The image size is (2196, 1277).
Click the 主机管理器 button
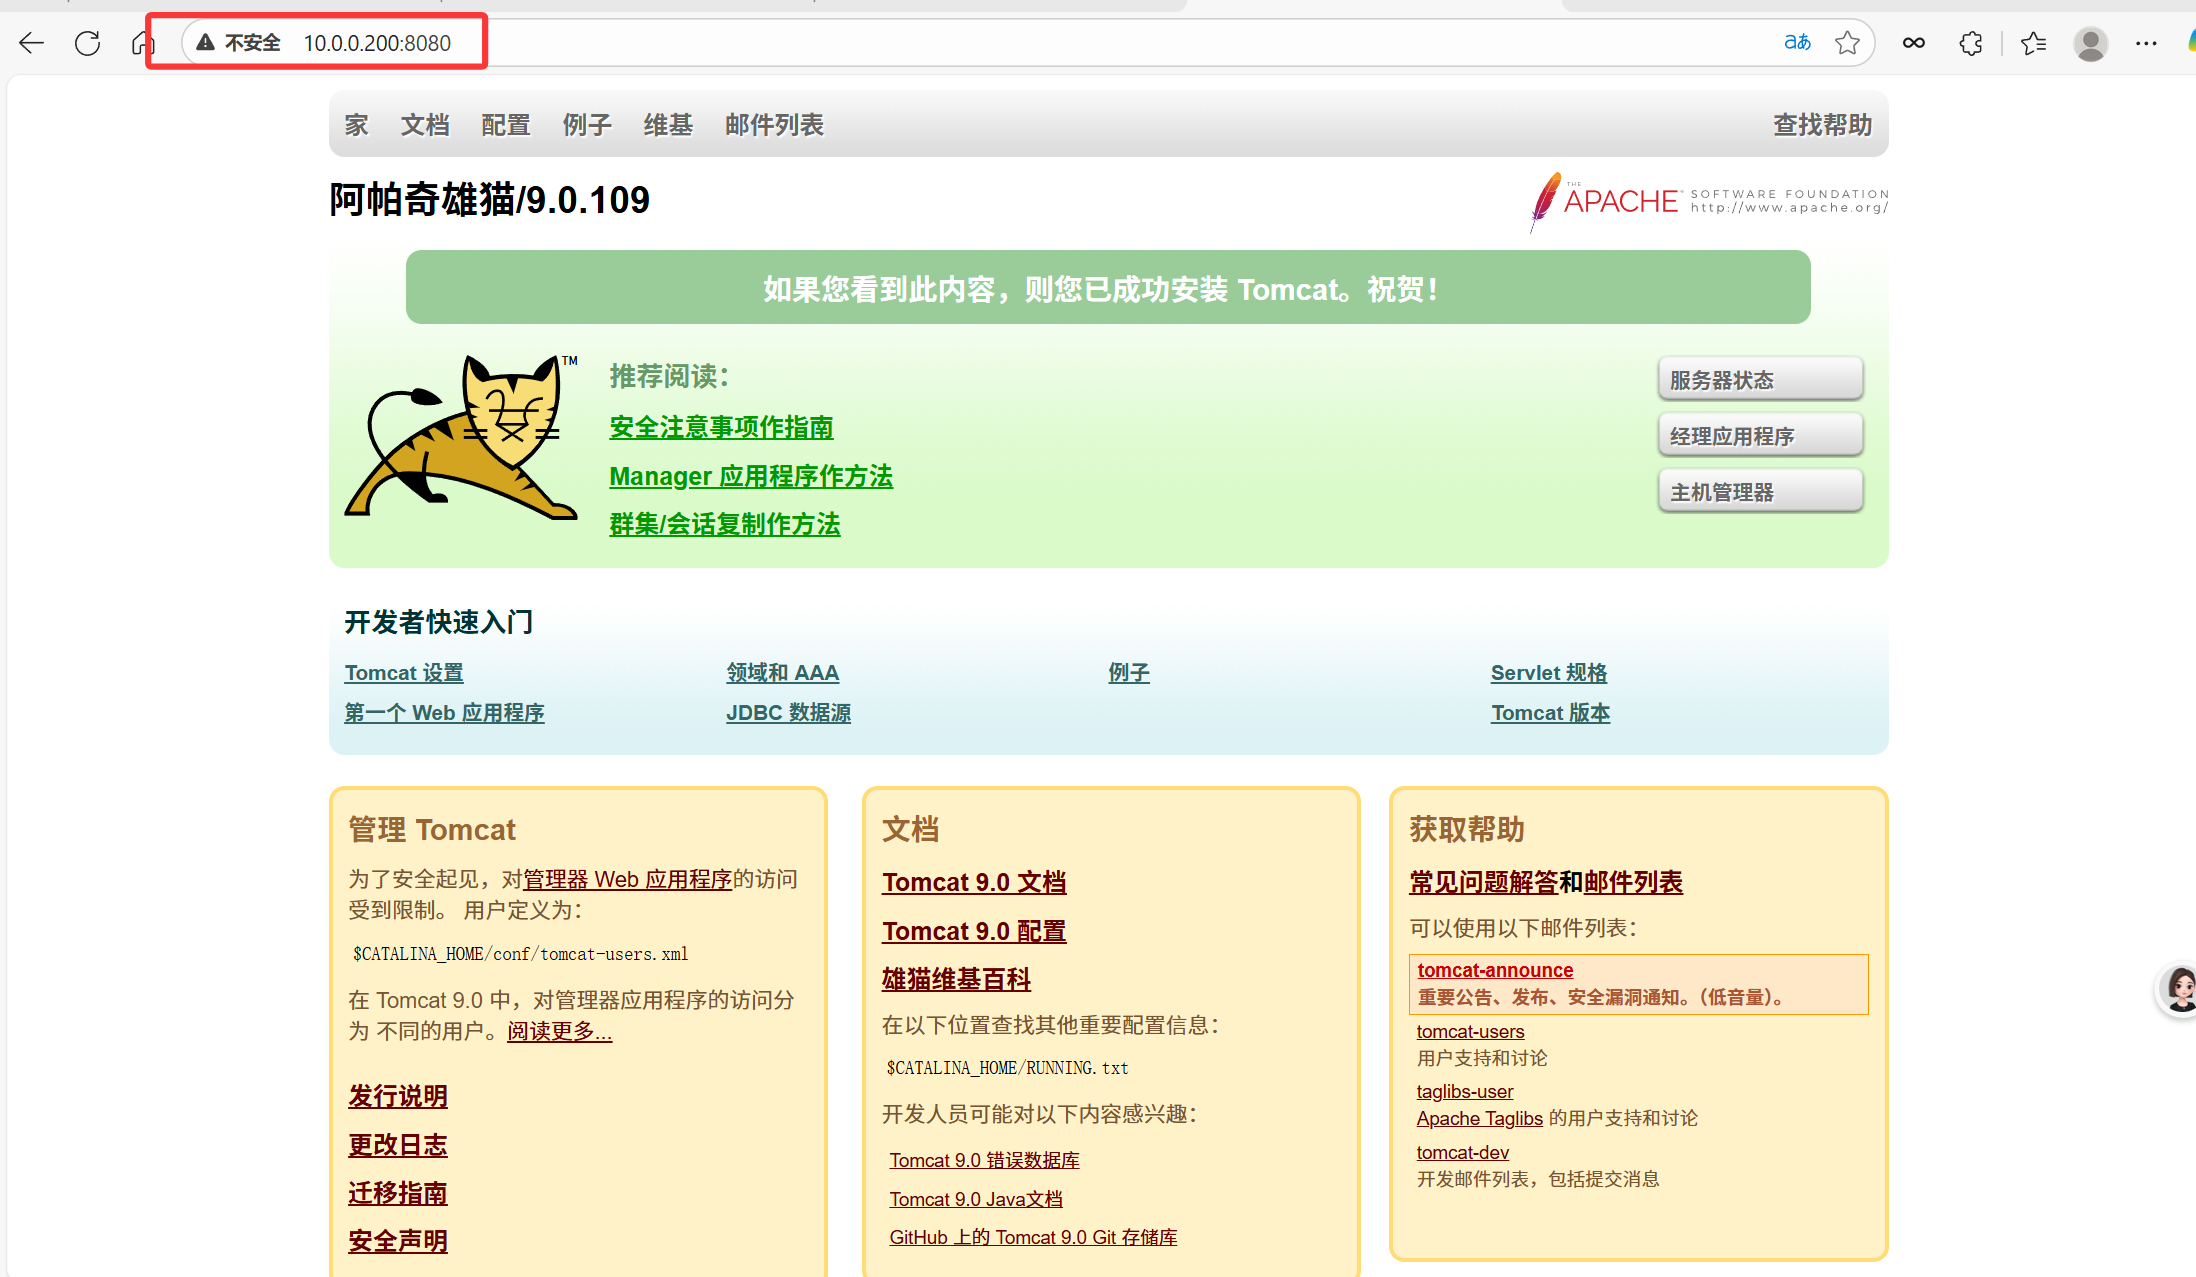(x=1760, y=492)
